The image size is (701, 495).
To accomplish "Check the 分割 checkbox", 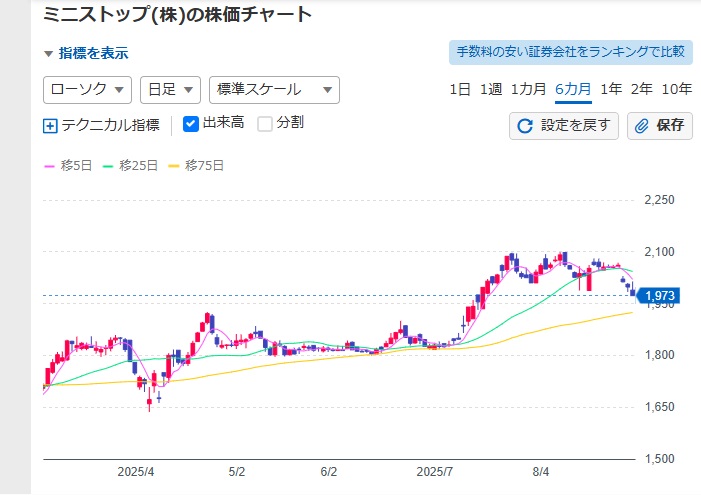I will click(x=265, y=124).
